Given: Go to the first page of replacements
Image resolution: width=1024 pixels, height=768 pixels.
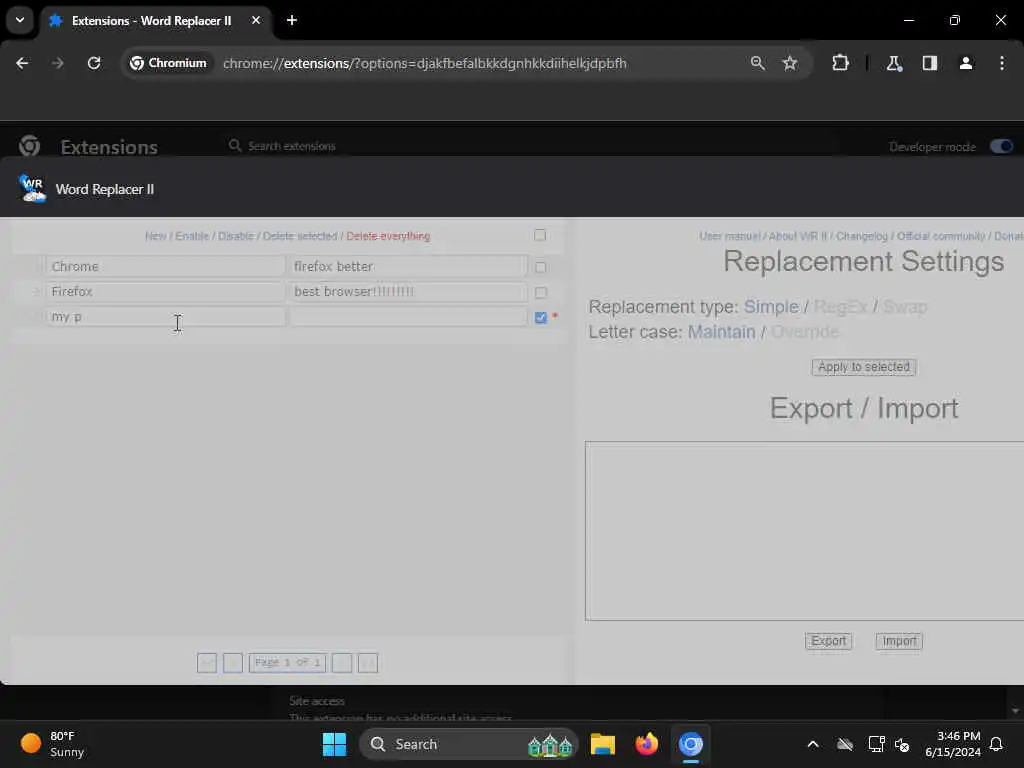Looking at the screenshot, I should click(207, 663).
